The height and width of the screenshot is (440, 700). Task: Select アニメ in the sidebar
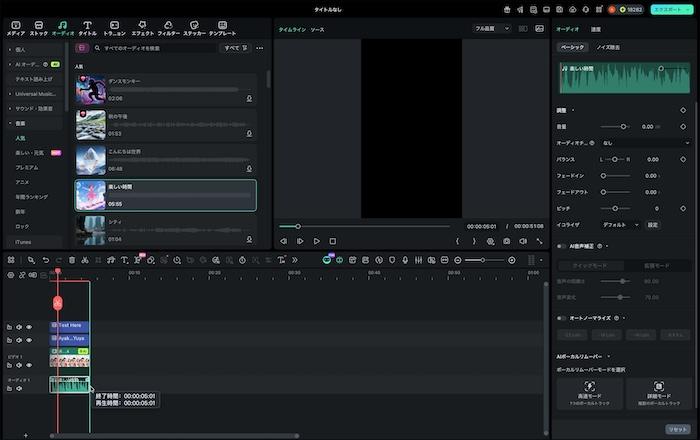pos(22,182)
